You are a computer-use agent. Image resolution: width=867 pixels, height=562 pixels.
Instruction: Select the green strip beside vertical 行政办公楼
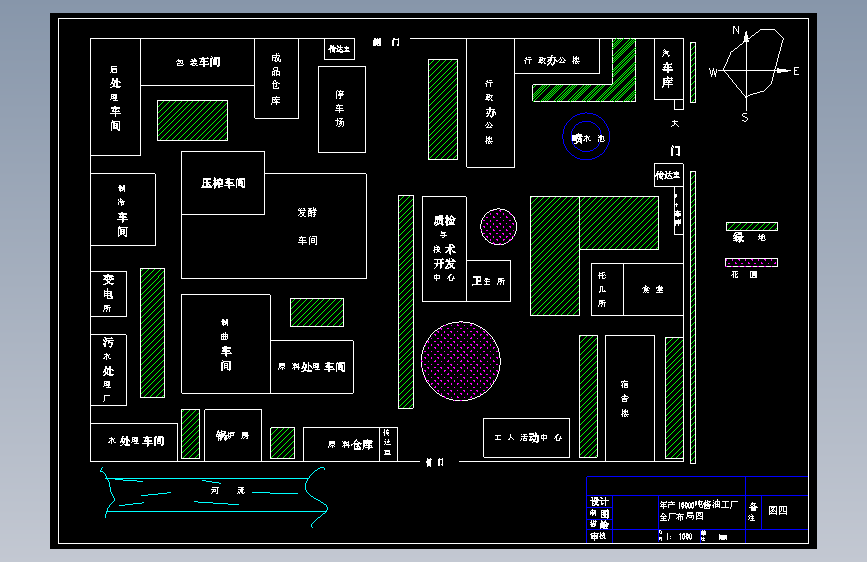point(443,110)
